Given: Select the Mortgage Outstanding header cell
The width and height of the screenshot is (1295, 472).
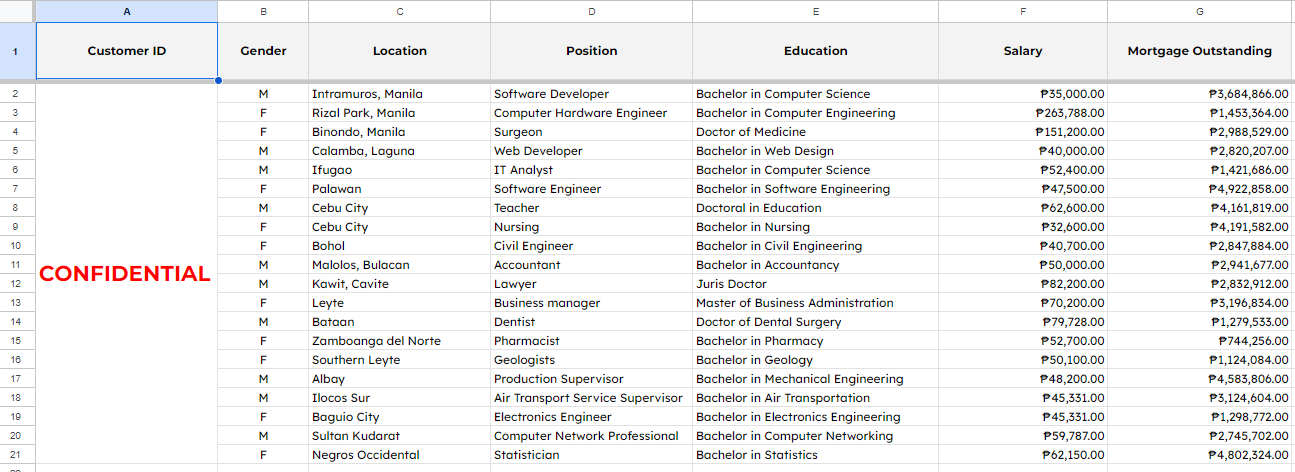Looking at the screenshot, I should tap(1200, 51).
